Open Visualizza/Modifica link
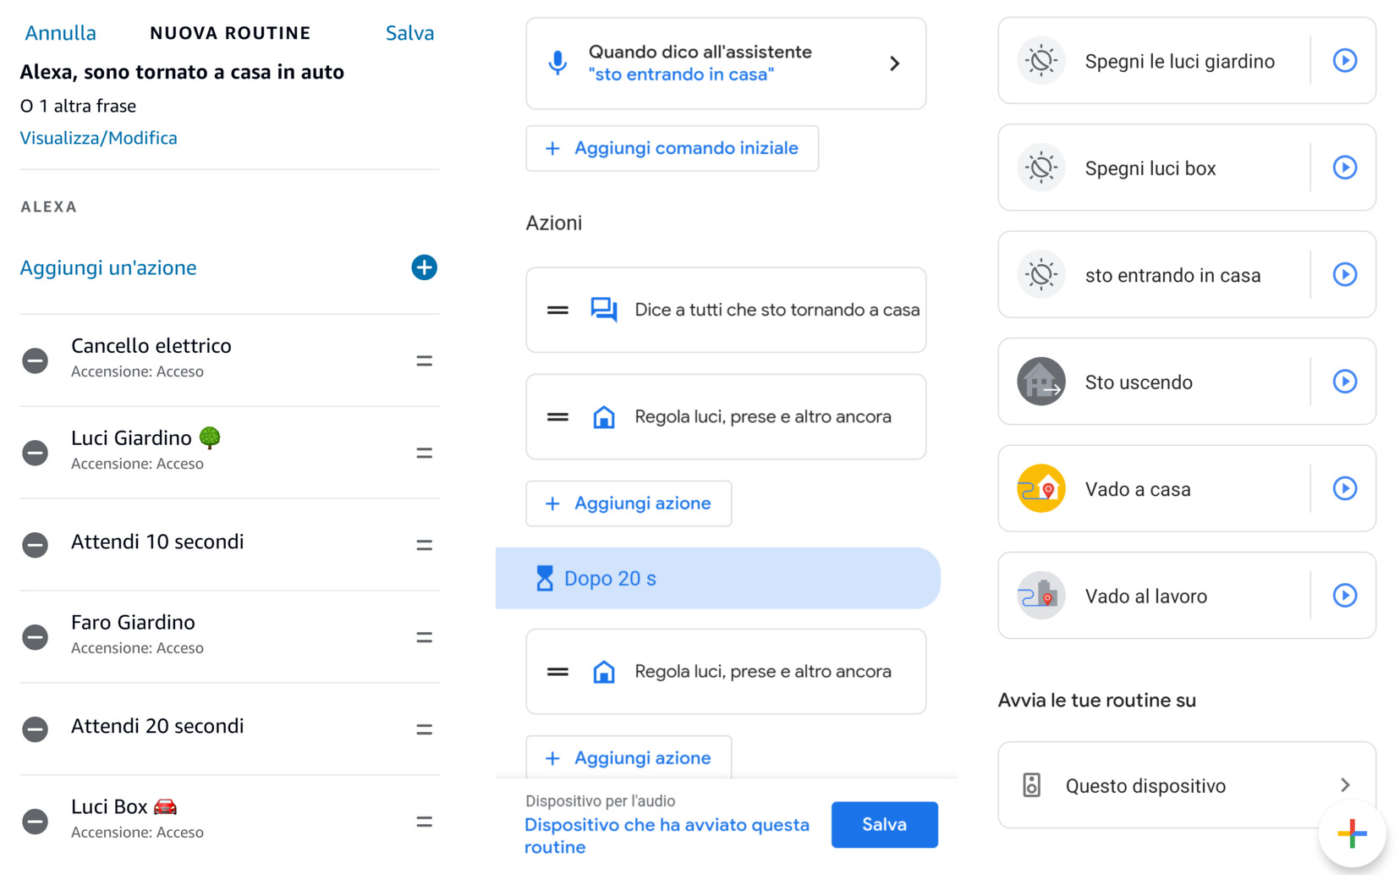The image size is (1400, 880). click(x=98, y=138)
